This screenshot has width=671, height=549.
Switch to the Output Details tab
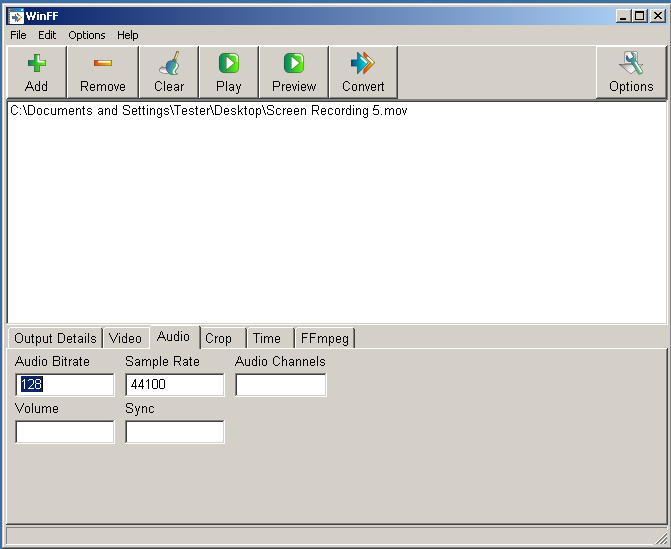[55, 338]
